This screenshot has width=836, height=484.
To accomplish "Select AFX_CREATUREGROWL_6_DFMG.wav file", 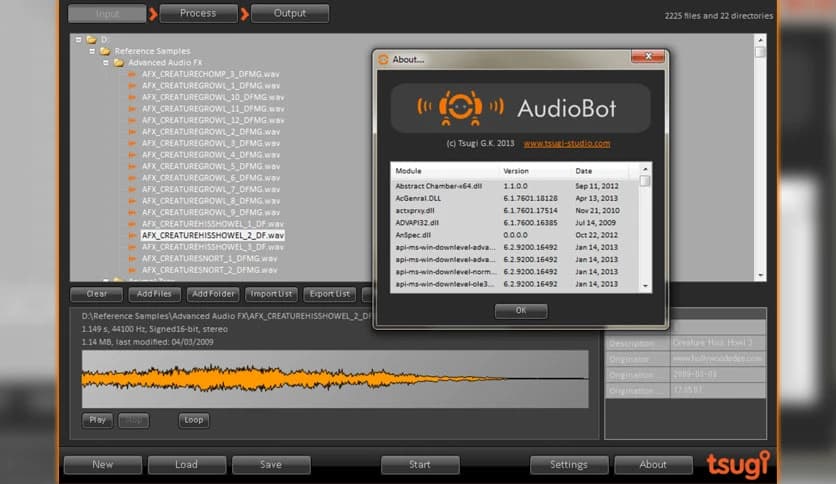I will (x=211, y=178).
